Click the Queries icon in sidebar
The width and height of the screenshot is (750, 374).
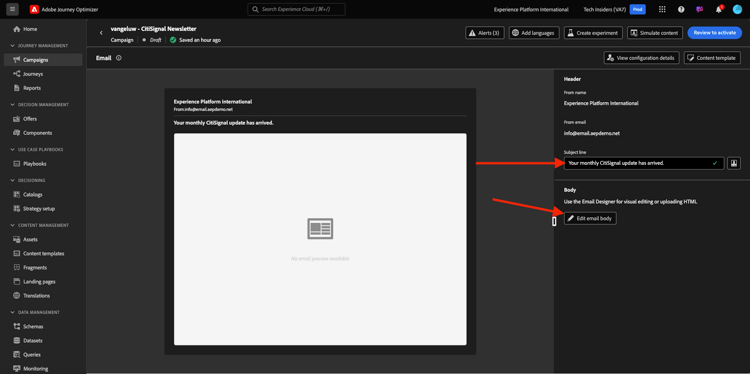17,355
